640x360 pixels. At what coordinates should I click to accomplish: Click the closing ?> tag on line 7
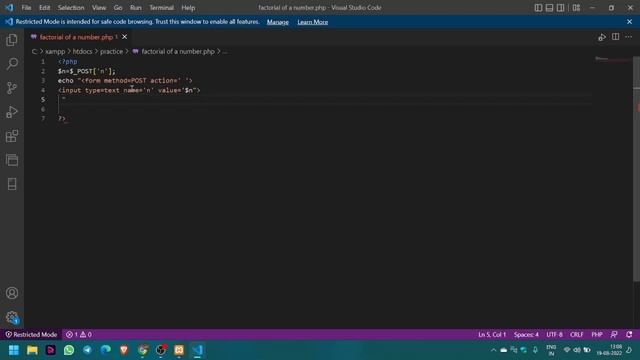[62, 118]
